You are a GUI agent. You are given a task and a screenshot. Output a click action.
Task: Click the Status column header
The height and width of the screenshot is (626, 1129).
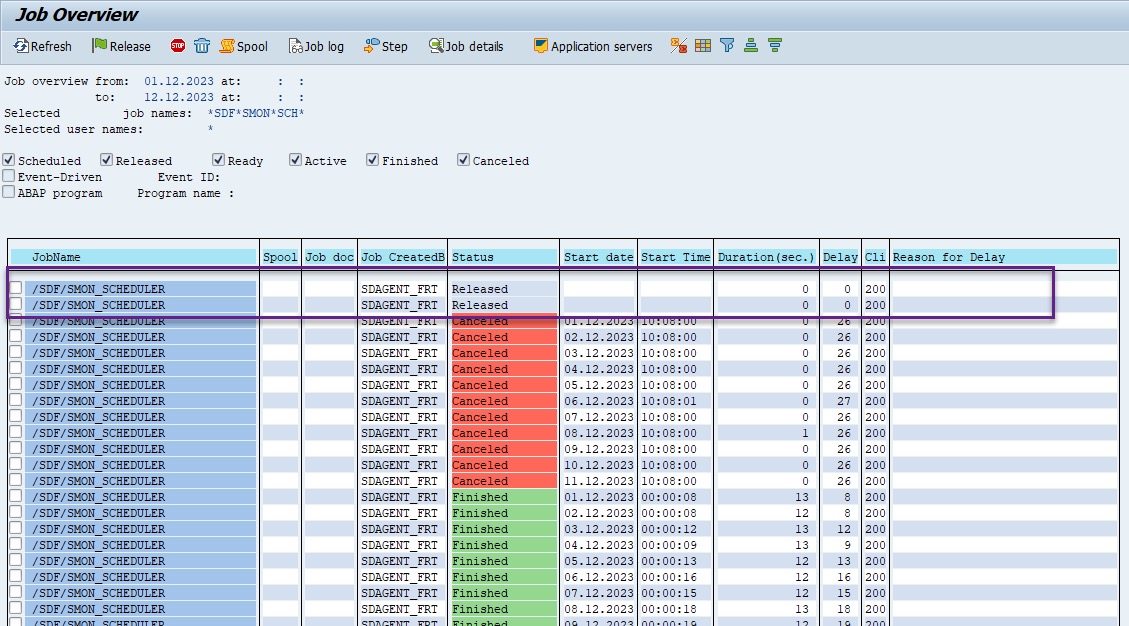point(503,257)
